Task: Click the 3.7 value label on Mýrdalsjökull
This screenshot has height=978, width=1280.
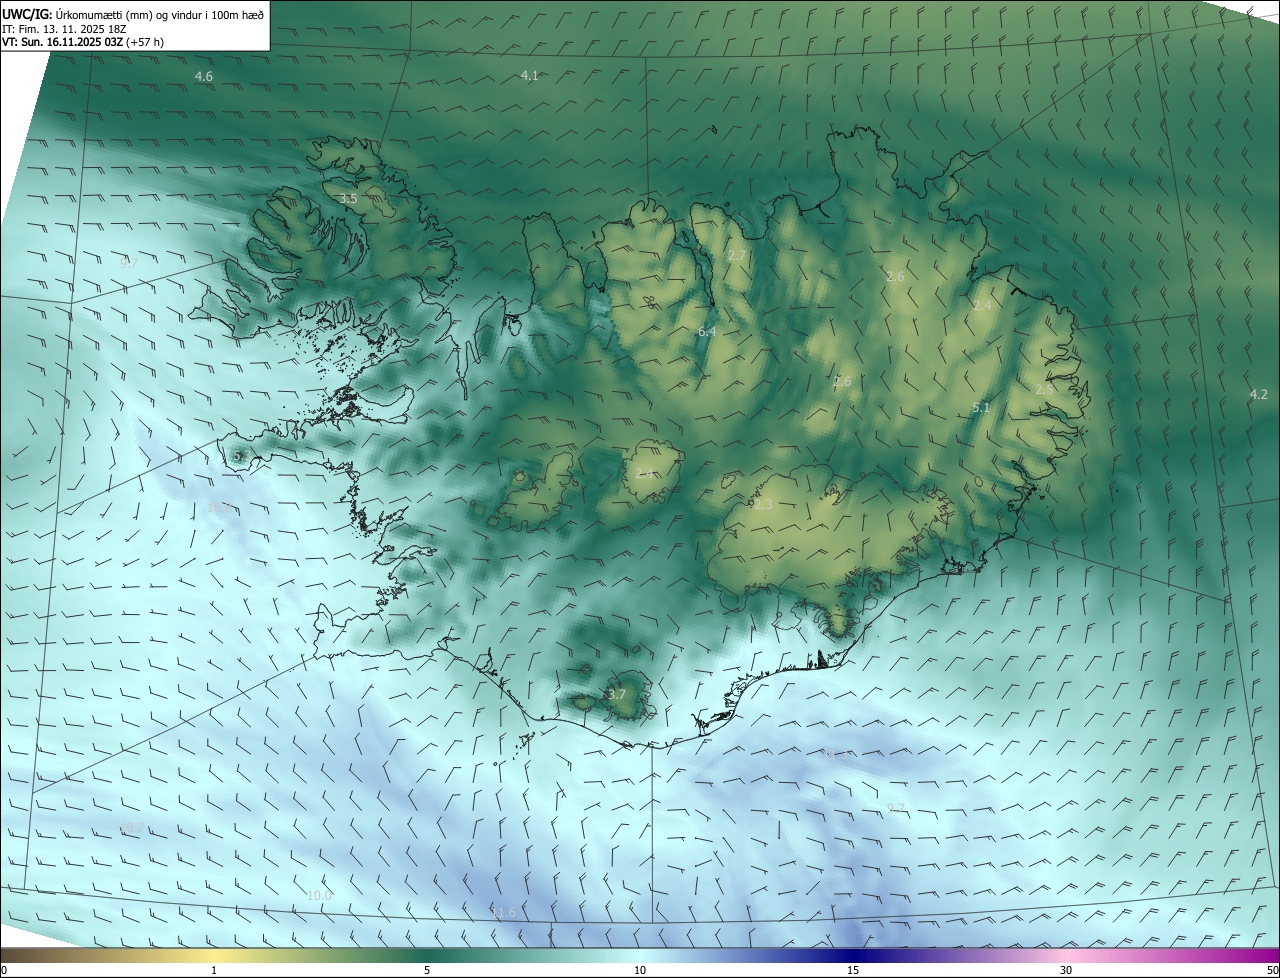Action: coord(617,694)
